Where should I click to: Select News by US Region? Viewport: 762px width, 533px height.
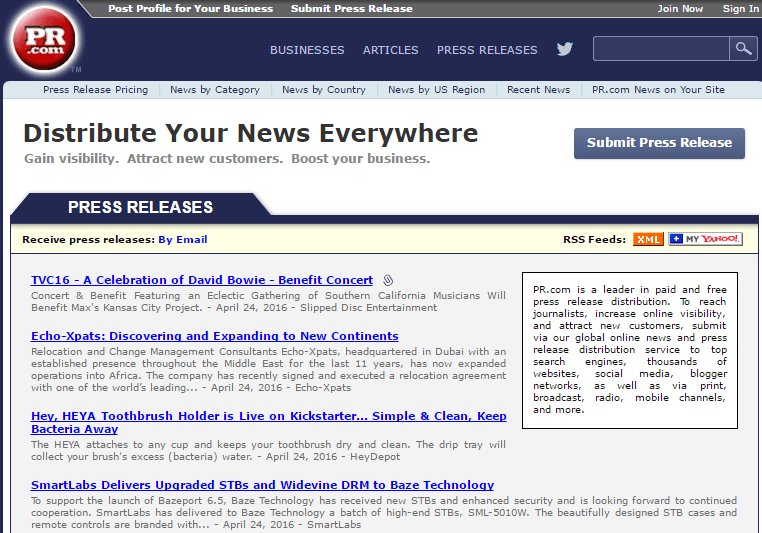[x=436, y=90]
